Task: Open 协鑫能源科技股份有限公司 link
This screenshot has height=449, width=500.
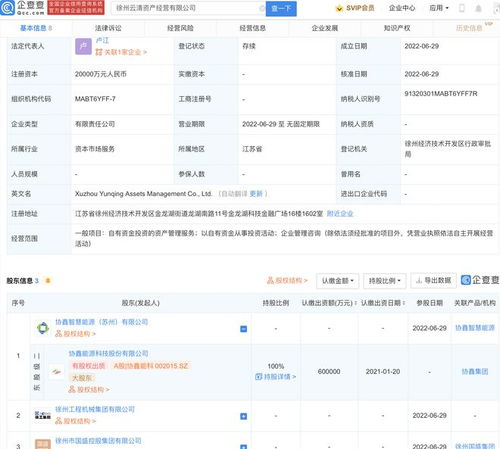Action: 109,353
